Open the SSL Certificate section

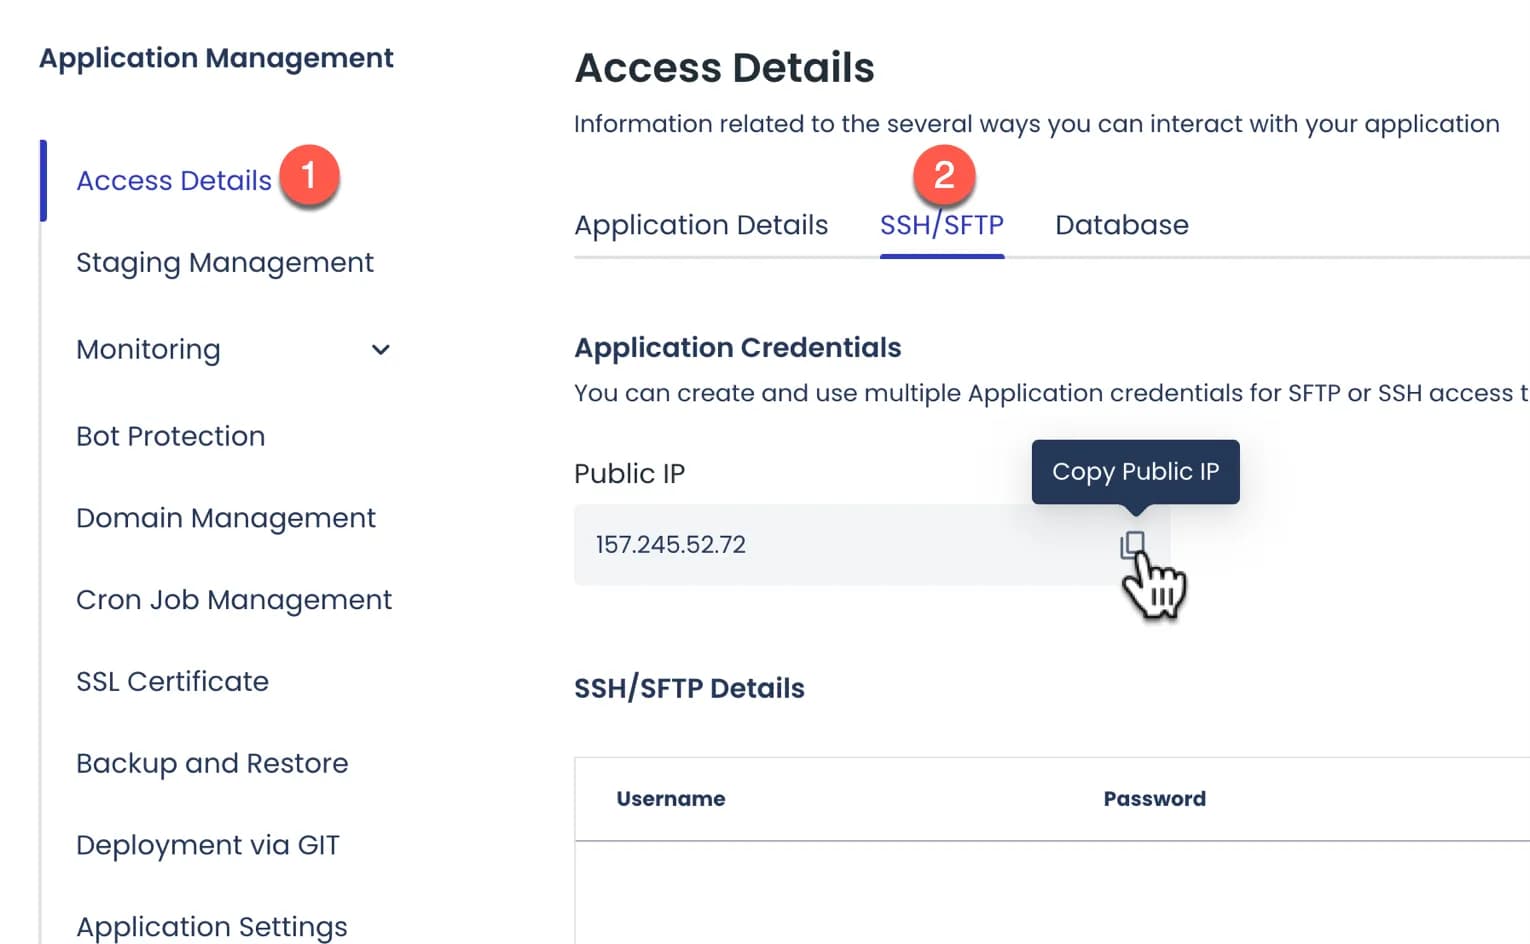[171, 681]
